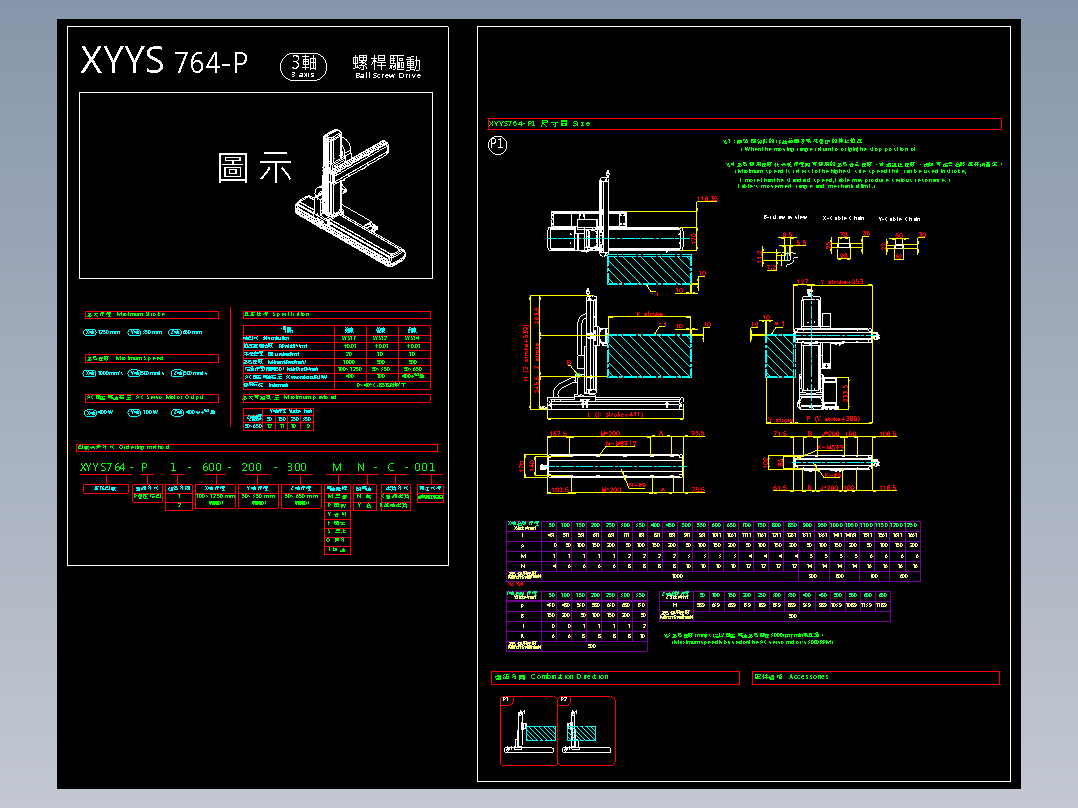
Task: Select the XYYS764-P1 尺寸圖 Size header
Action: (x=745, y=124)
